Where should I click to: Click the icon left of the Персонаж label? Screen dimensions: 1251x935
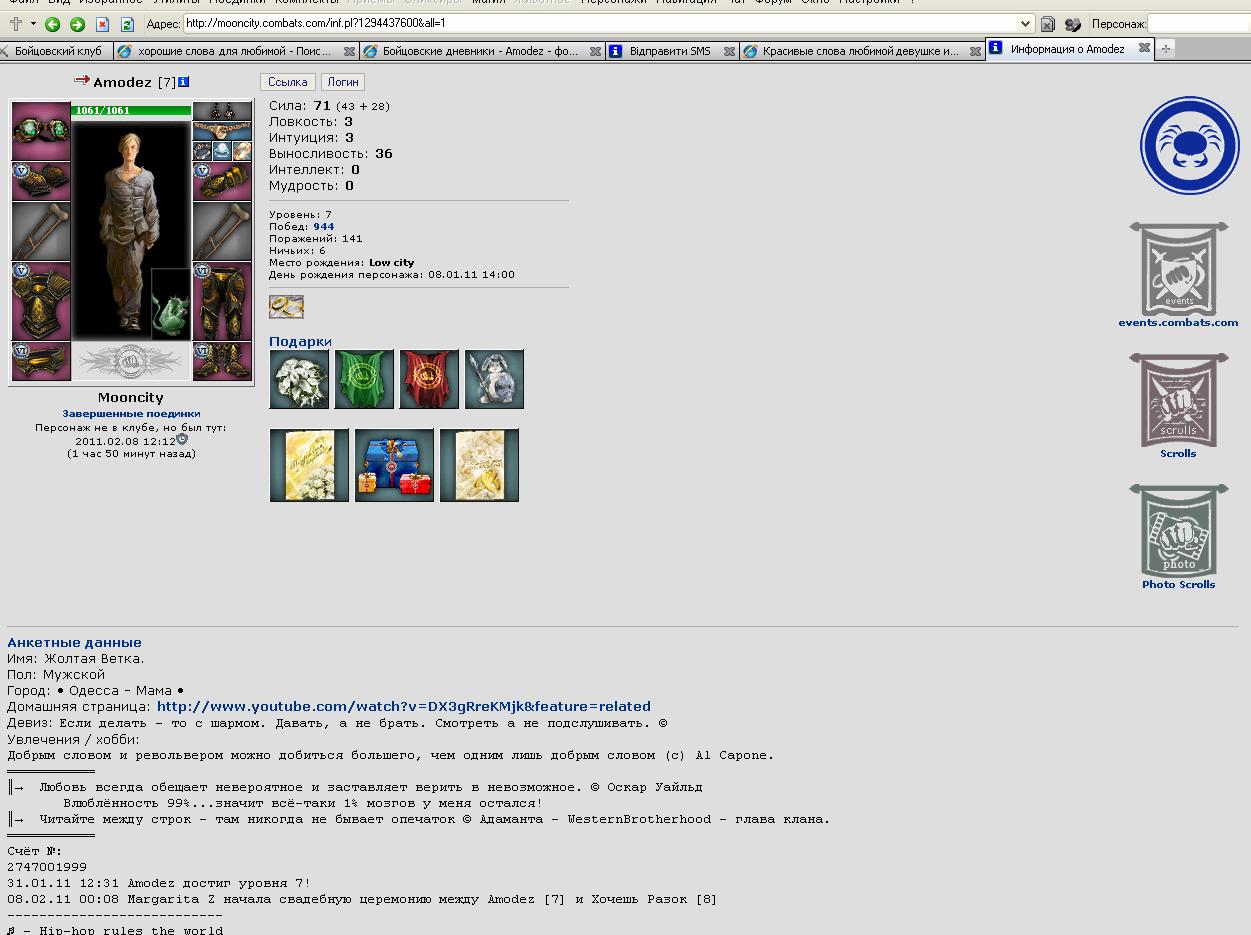[1073, 24]
